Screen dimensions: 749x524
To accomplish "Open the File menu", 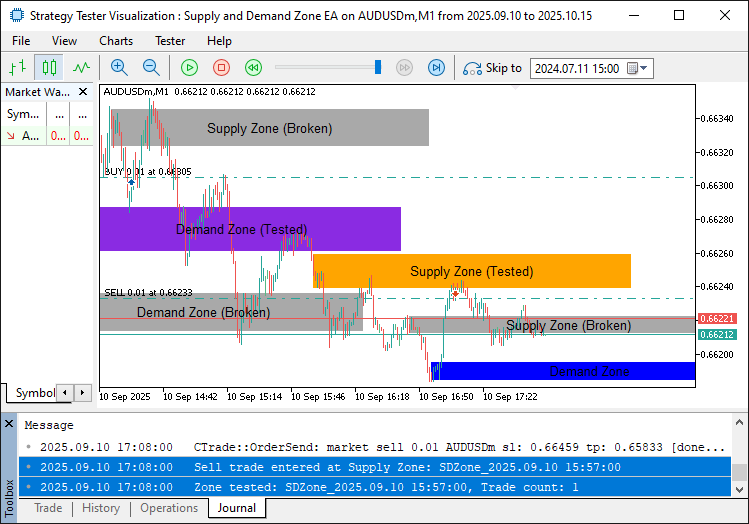I will (21, 41).
